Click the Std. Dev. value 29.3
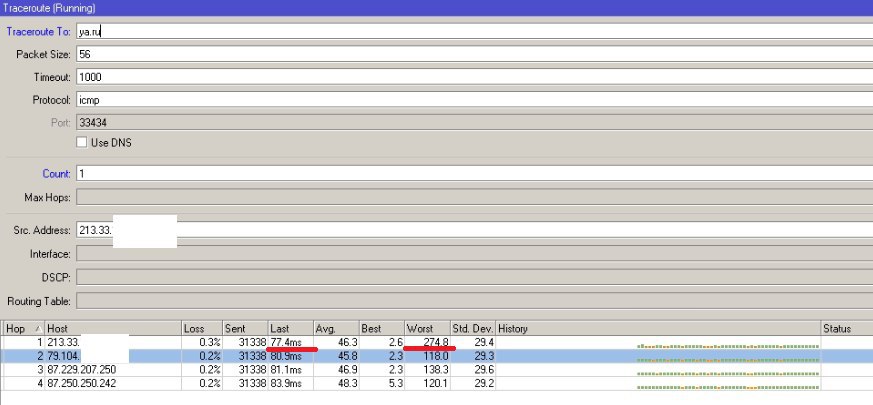 pos(484,355)
